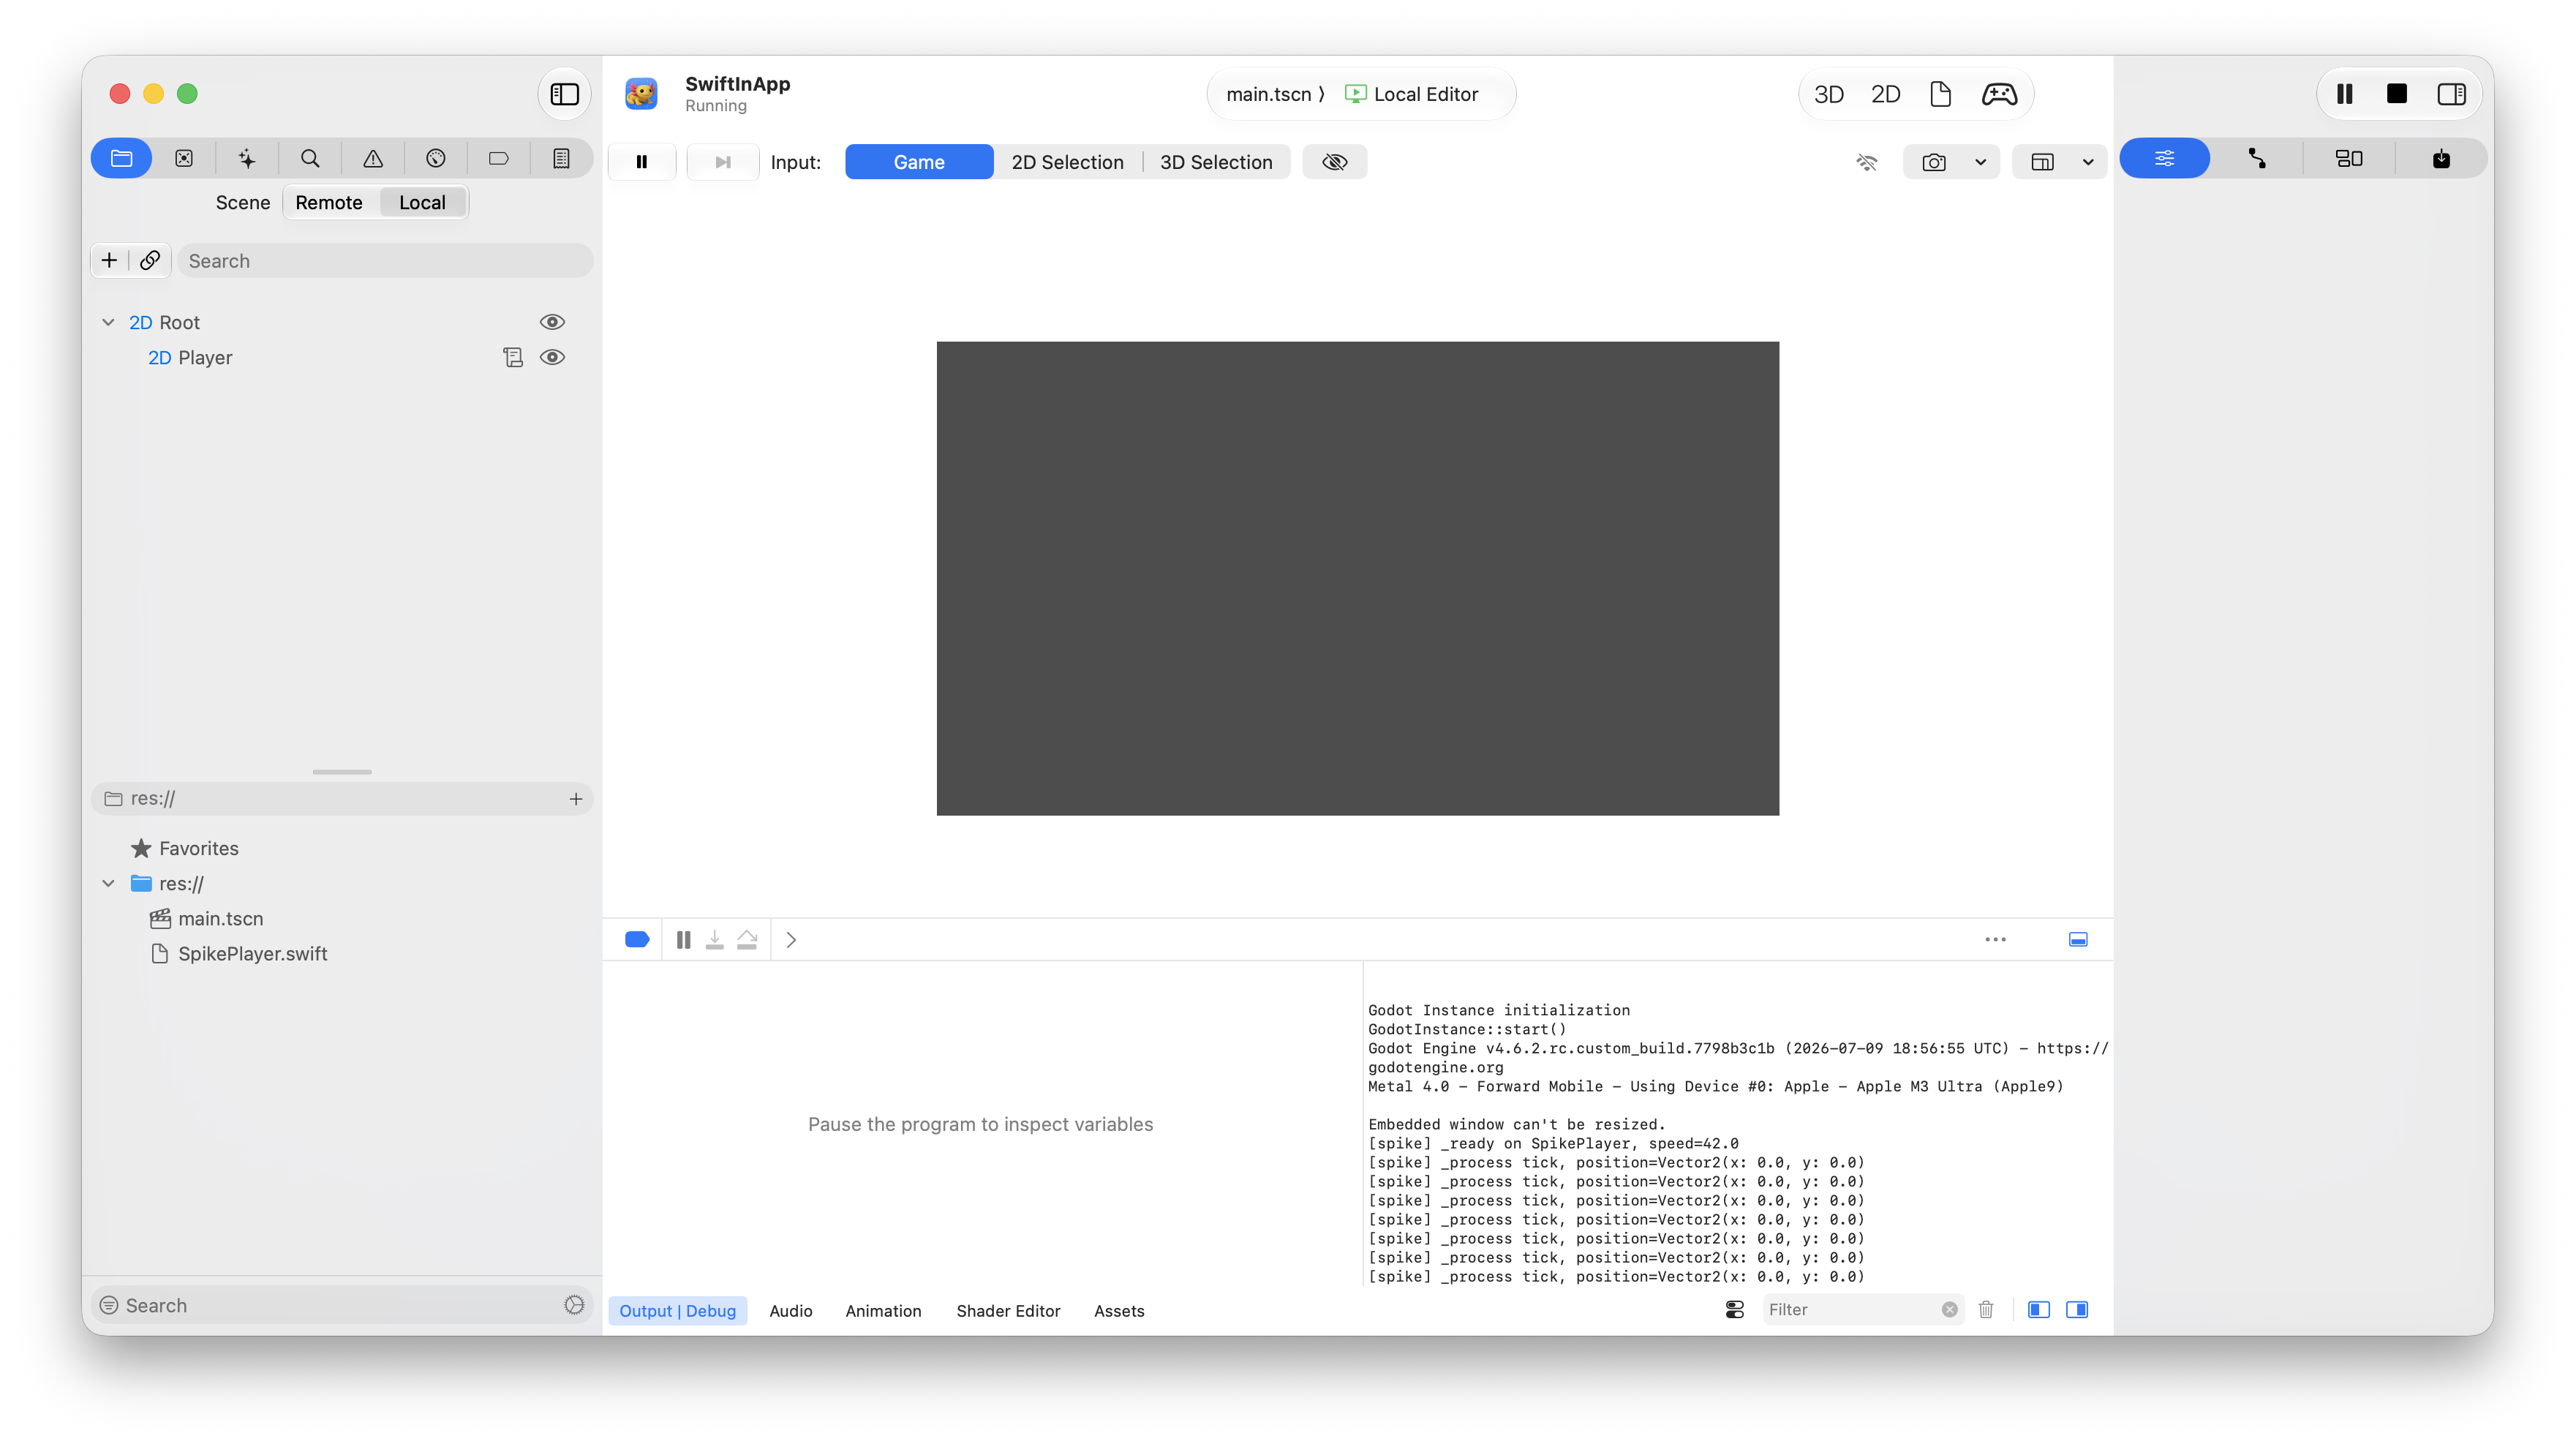Image resolution: width=2576 pixels, height=1444 pixels.
Task: Toggle visibility of Player node
Action: [552, 357]
